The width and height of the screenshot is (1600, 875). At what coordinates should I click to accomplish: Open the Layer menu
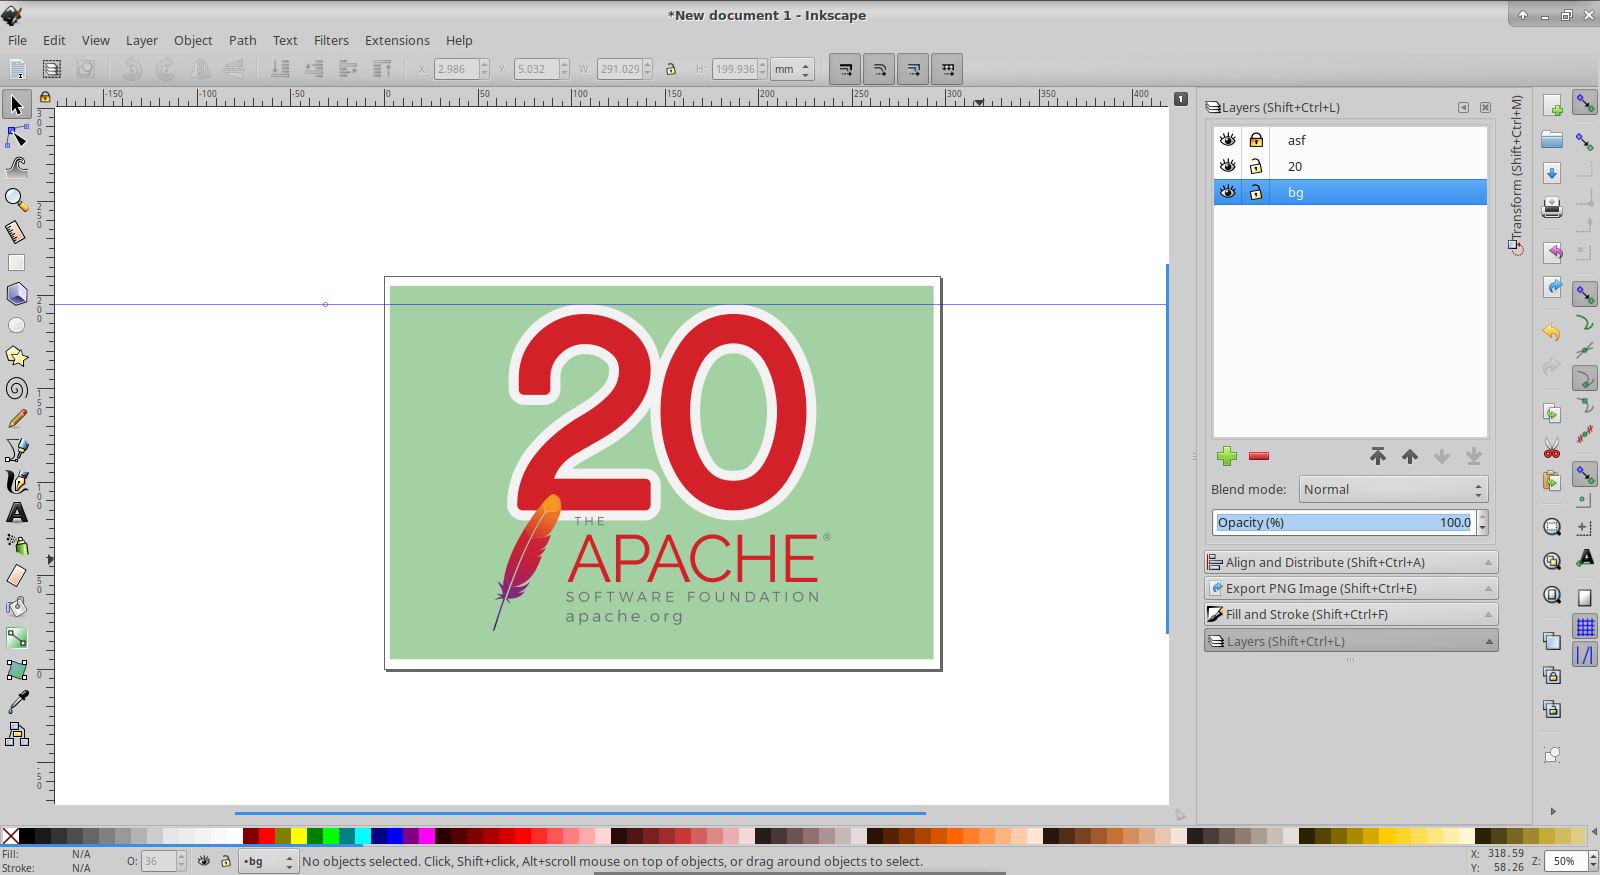[142, 40]
